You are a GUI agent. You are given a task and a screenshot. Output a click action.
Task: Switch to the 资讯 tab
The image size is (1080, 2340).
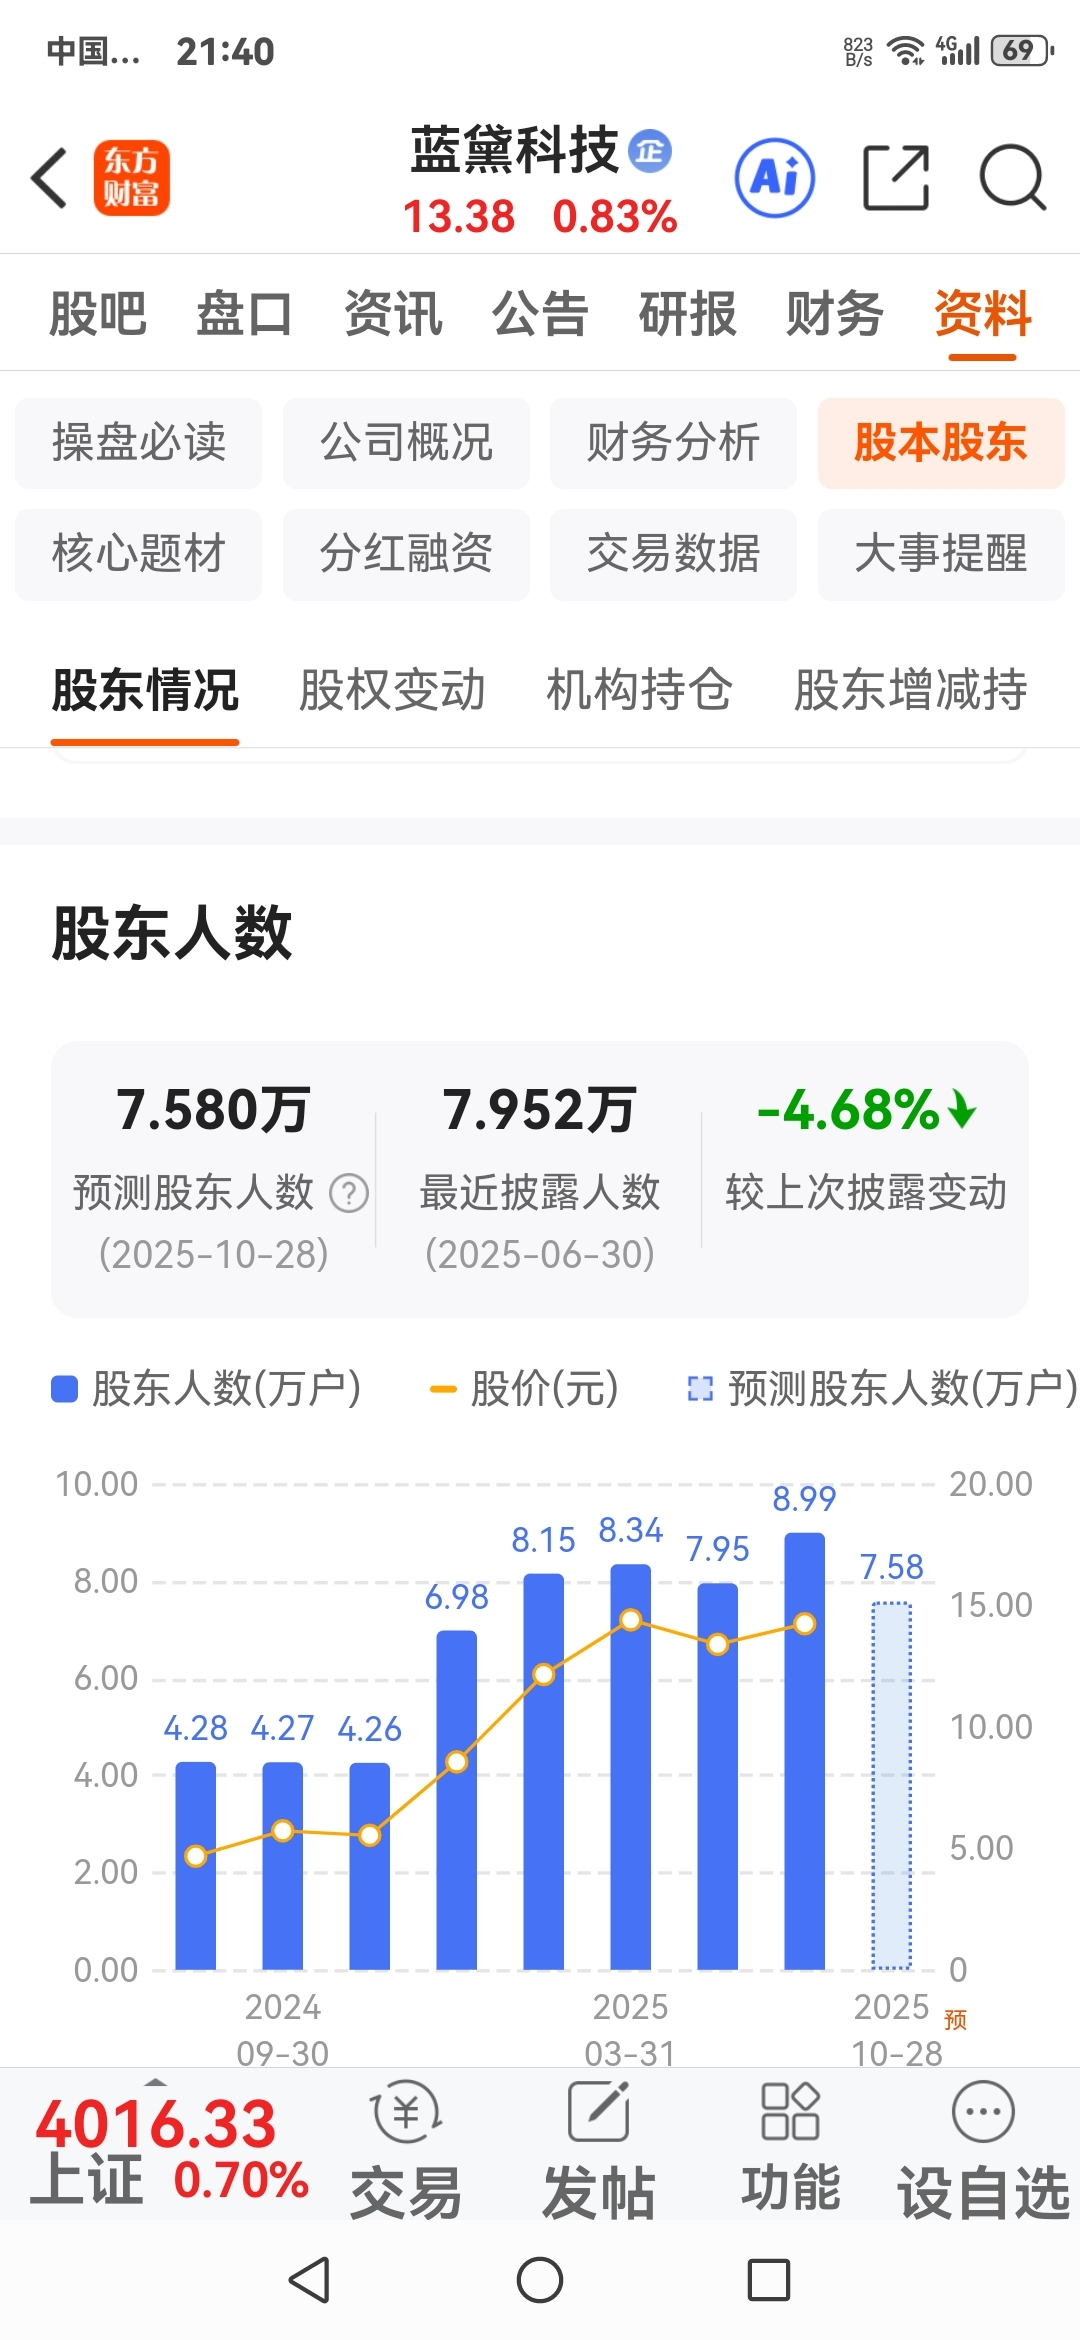click(x=393, y=314)
